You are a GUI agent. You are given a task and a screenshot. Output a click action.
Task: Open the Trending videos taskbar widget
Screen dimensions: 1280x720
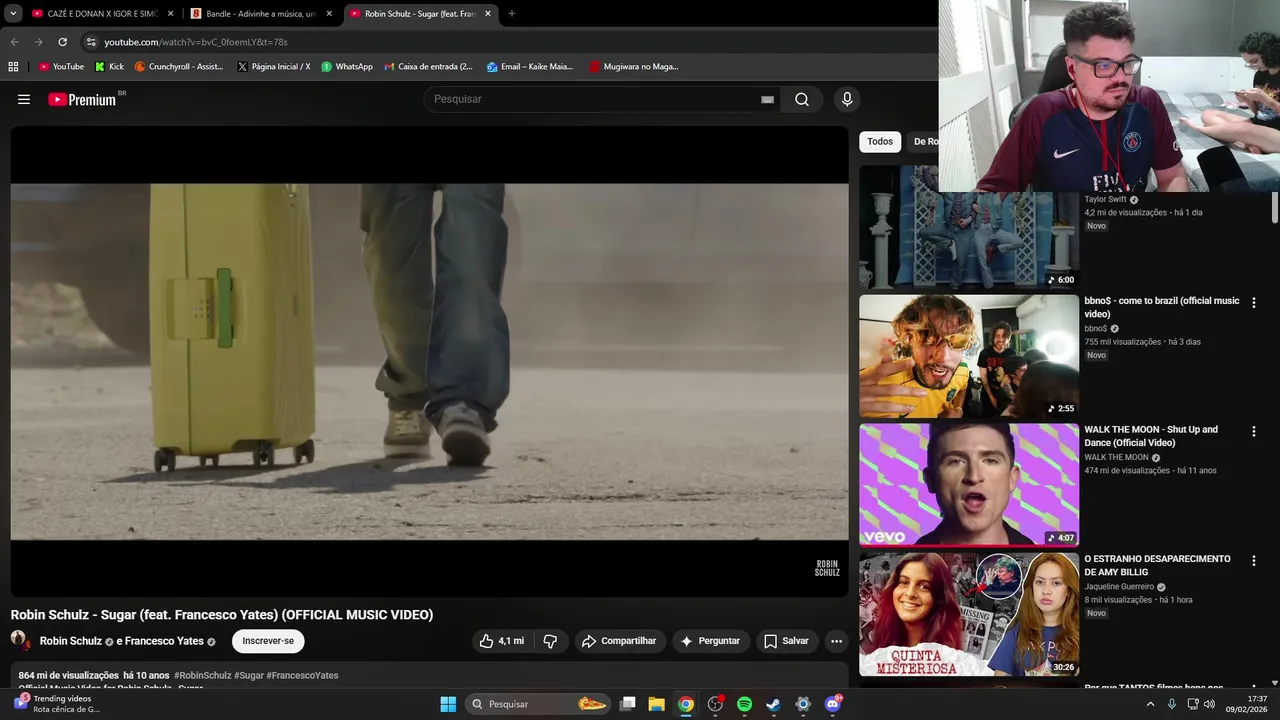click(x=58, y=704)
